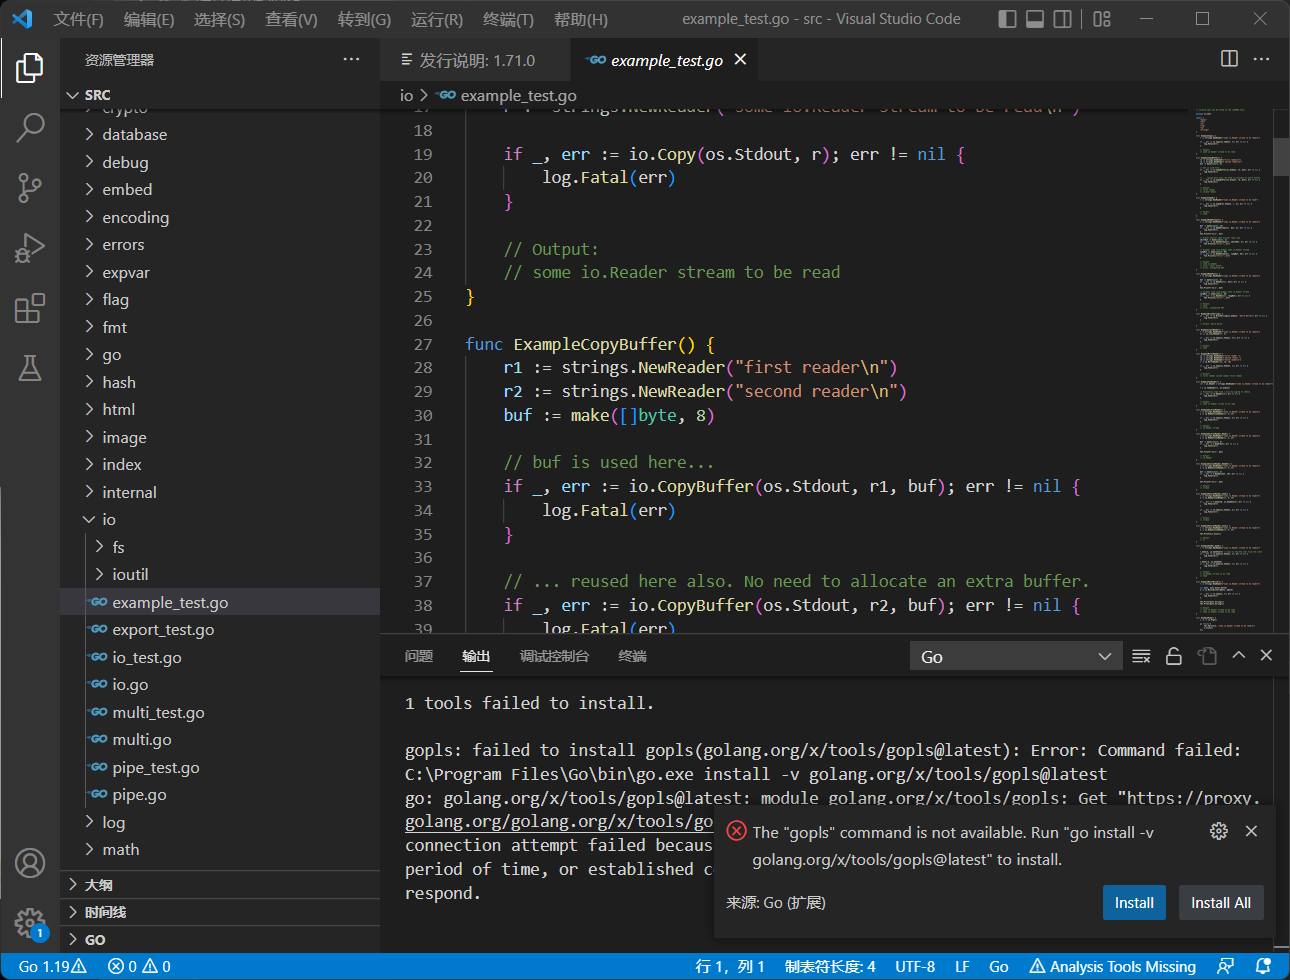Open the Extensions view

click(30, 308)
